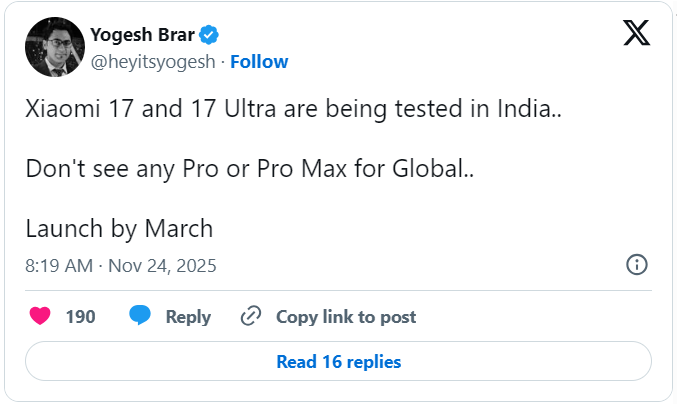Click the 190 likes count
The image size is (677, 404).
click(80, 317)
